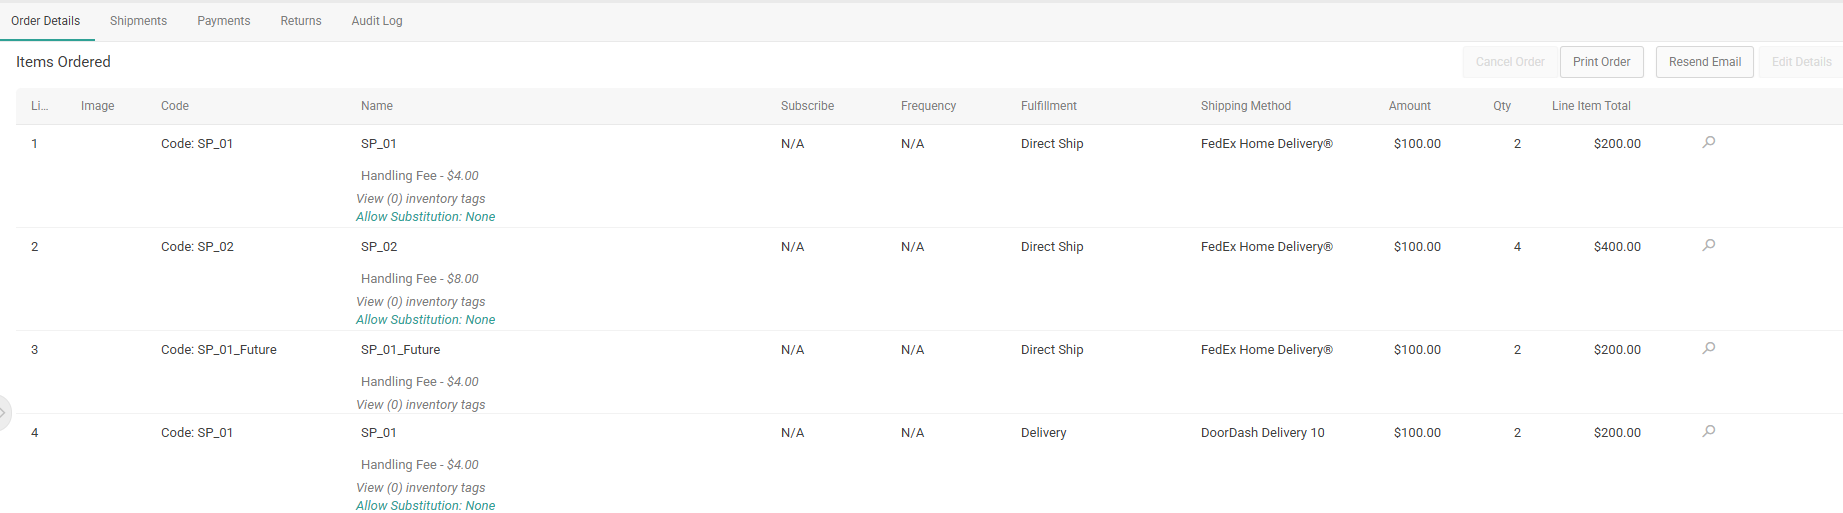Viewport: 1843px width, 513px height.
Task: View inventory tags for SP_01_Future
Action: click(421, 405)
